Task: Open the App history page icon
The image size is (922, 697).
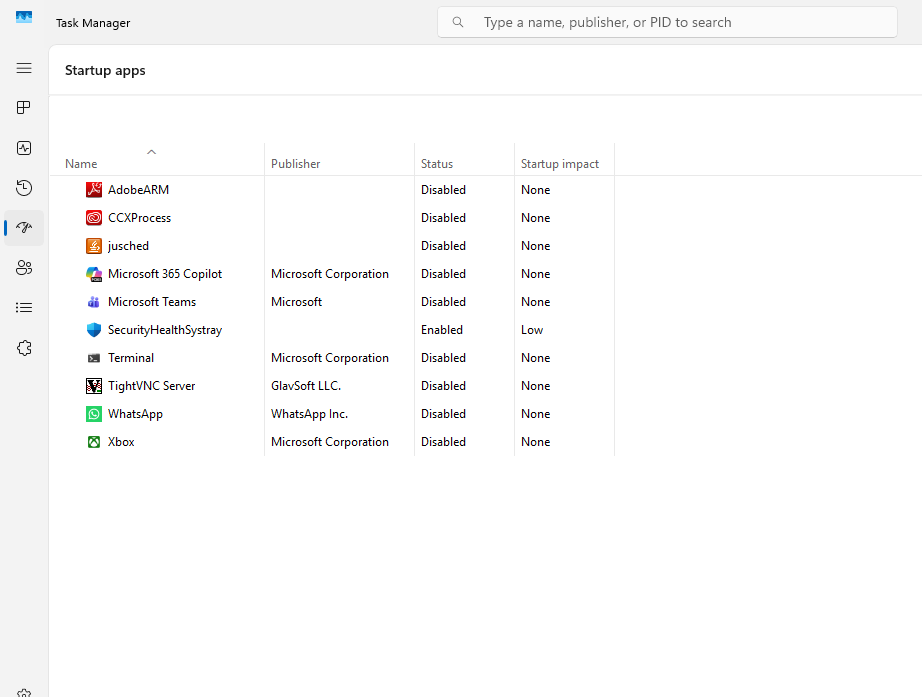Action: (24, 188)
